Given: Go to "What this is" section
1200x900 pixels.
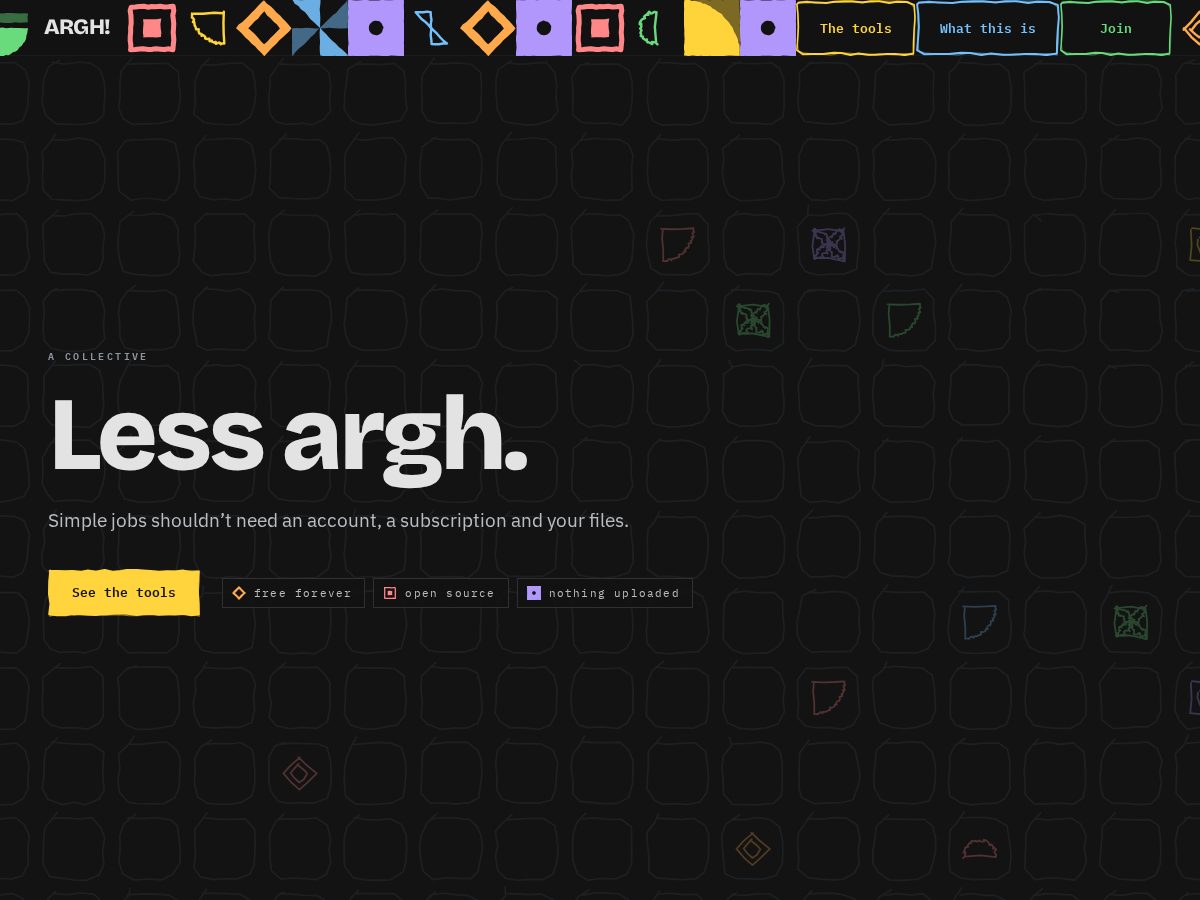Looking at the screenshot, I should click(988, 28).
